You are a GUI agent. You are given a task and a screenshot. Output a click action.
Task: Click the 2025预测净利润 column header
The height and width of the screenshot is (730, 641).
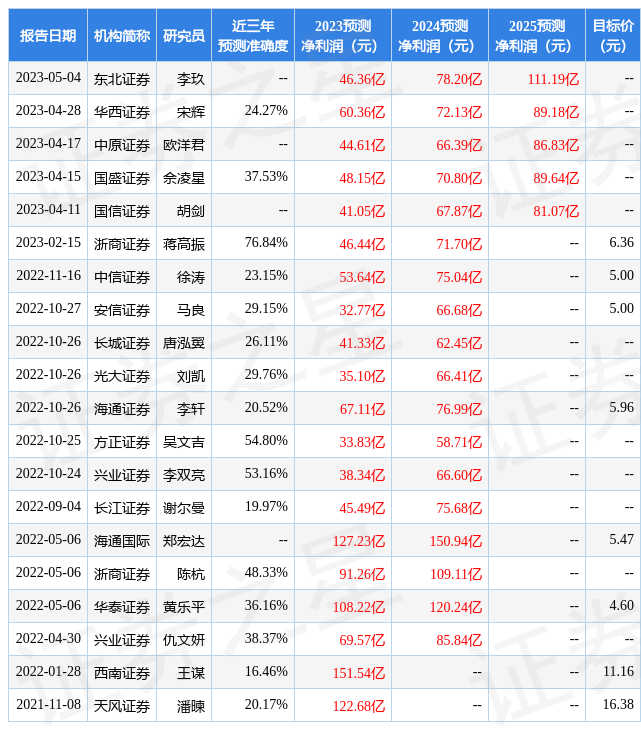click(x=537, y=35)
